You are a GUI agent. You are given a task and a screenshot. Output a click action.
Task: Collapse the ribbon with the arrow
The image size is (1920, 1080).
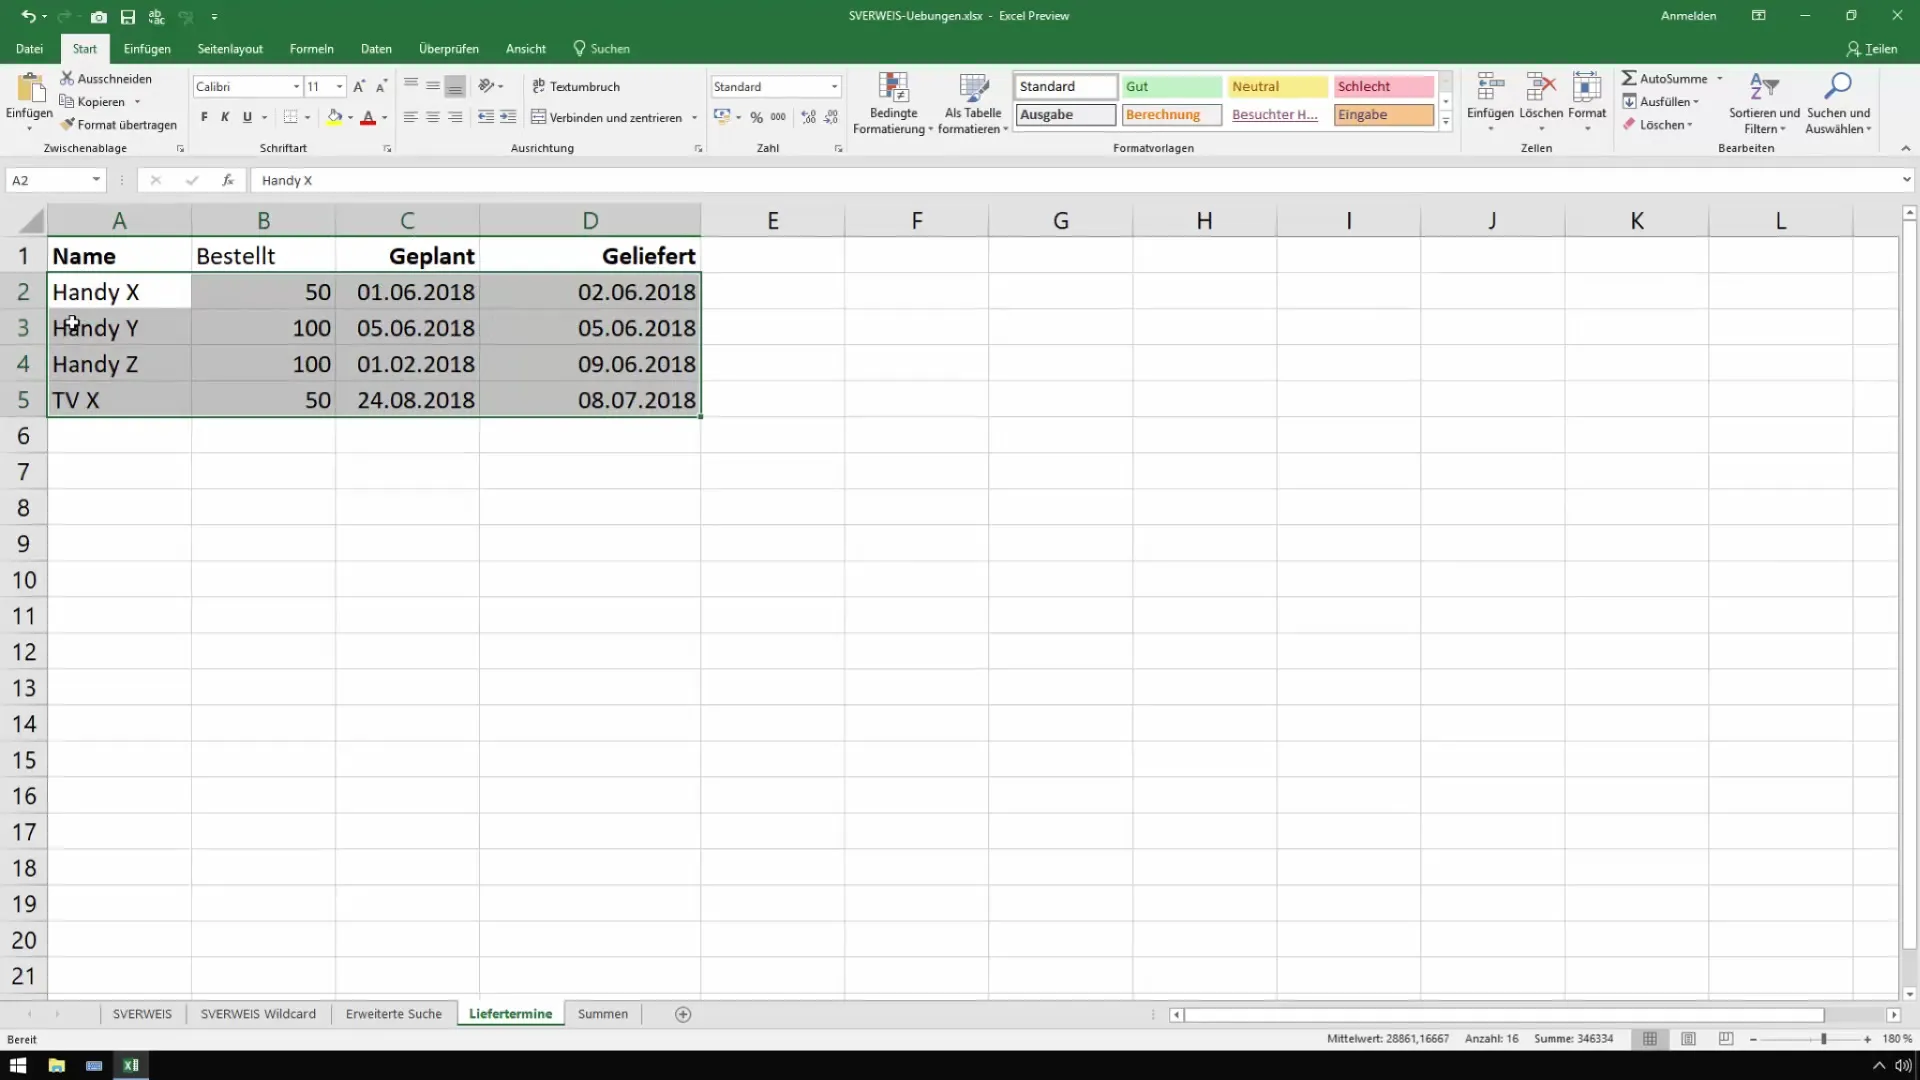1906,148
